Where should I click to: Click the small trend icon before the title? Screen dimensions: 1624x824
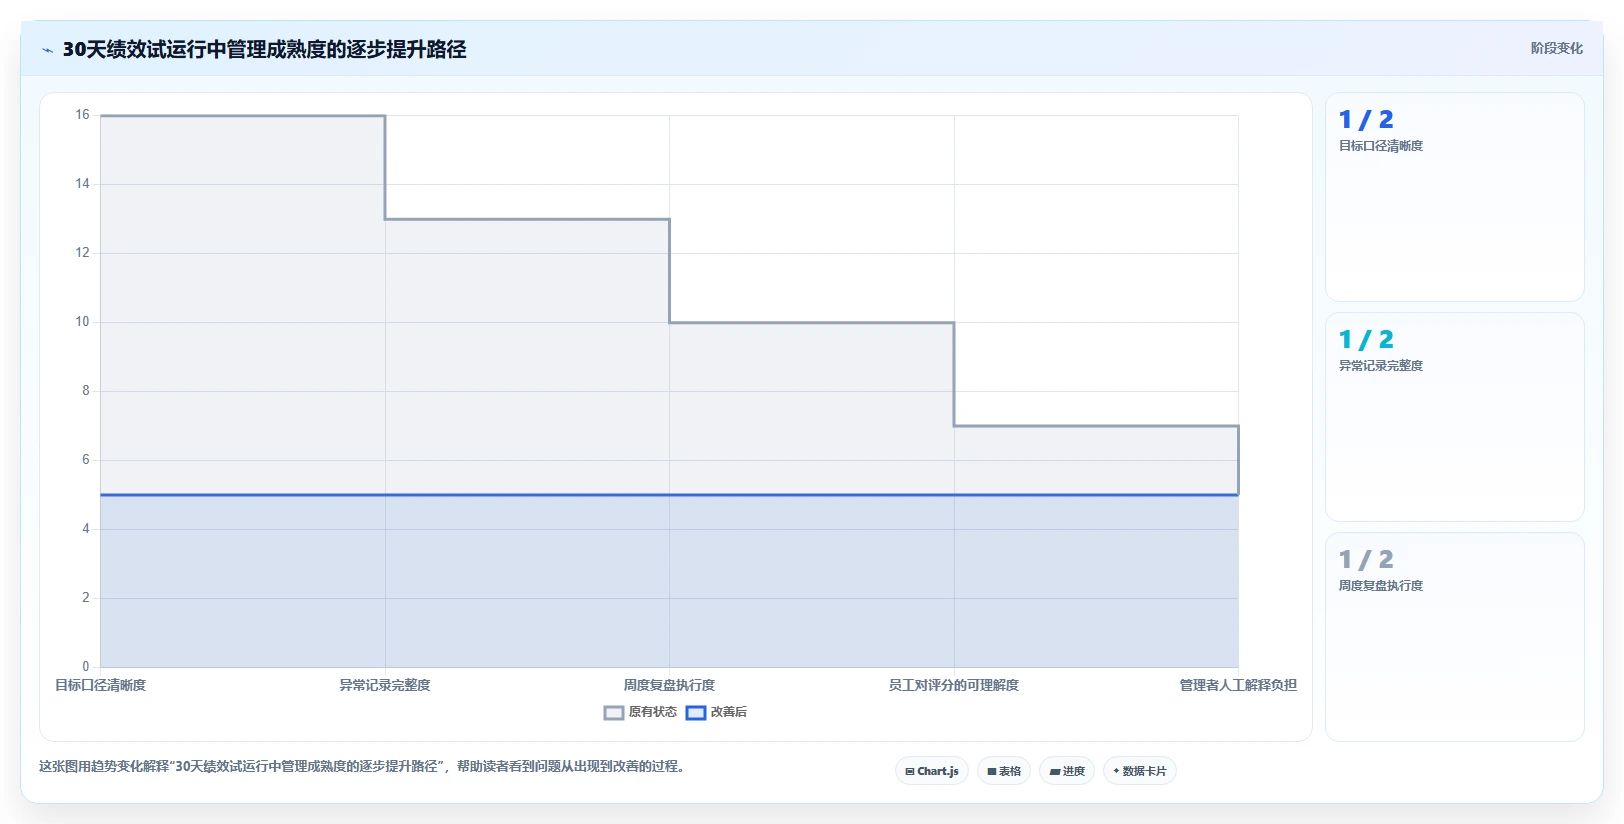47,50
